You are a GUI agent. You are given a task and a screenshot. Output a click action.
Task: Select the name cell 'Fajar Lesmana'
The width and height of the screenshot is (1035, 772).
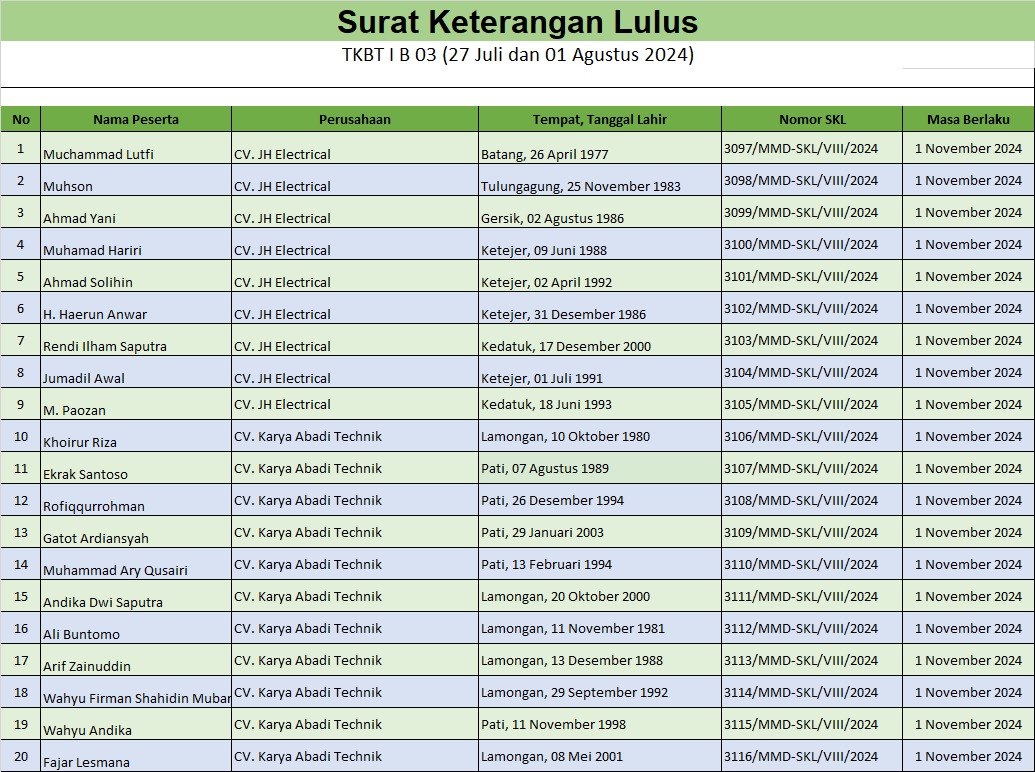(136, 756)
